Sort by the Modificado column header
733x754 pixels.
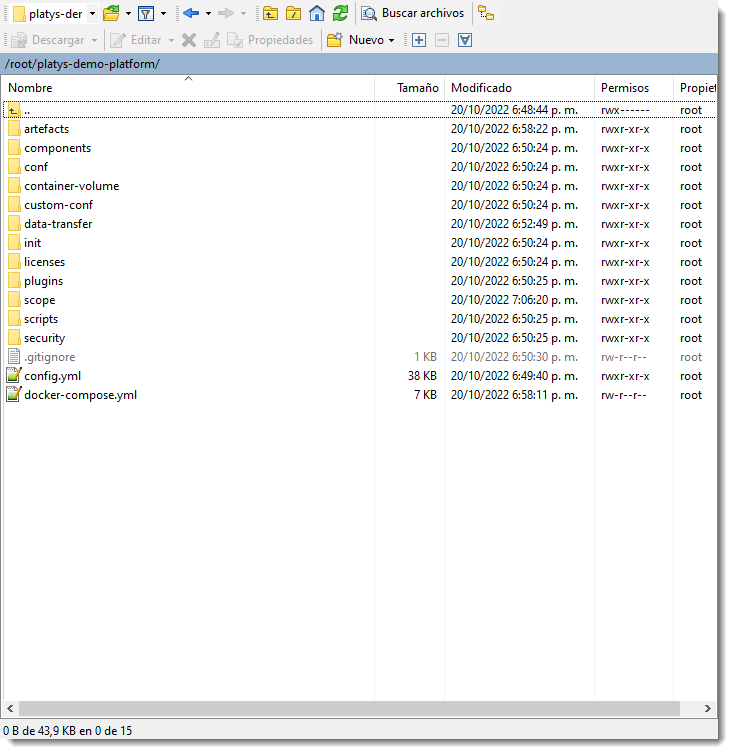tap(481, 88)
